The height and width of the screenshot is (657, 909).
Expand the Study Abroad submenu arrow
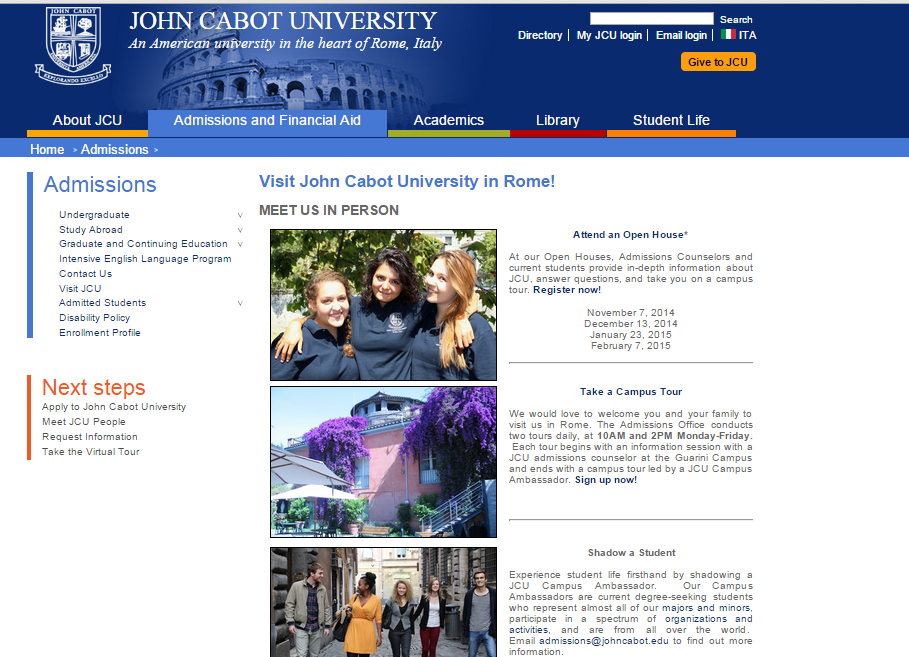pyautogui.click(x=240, y=230)
